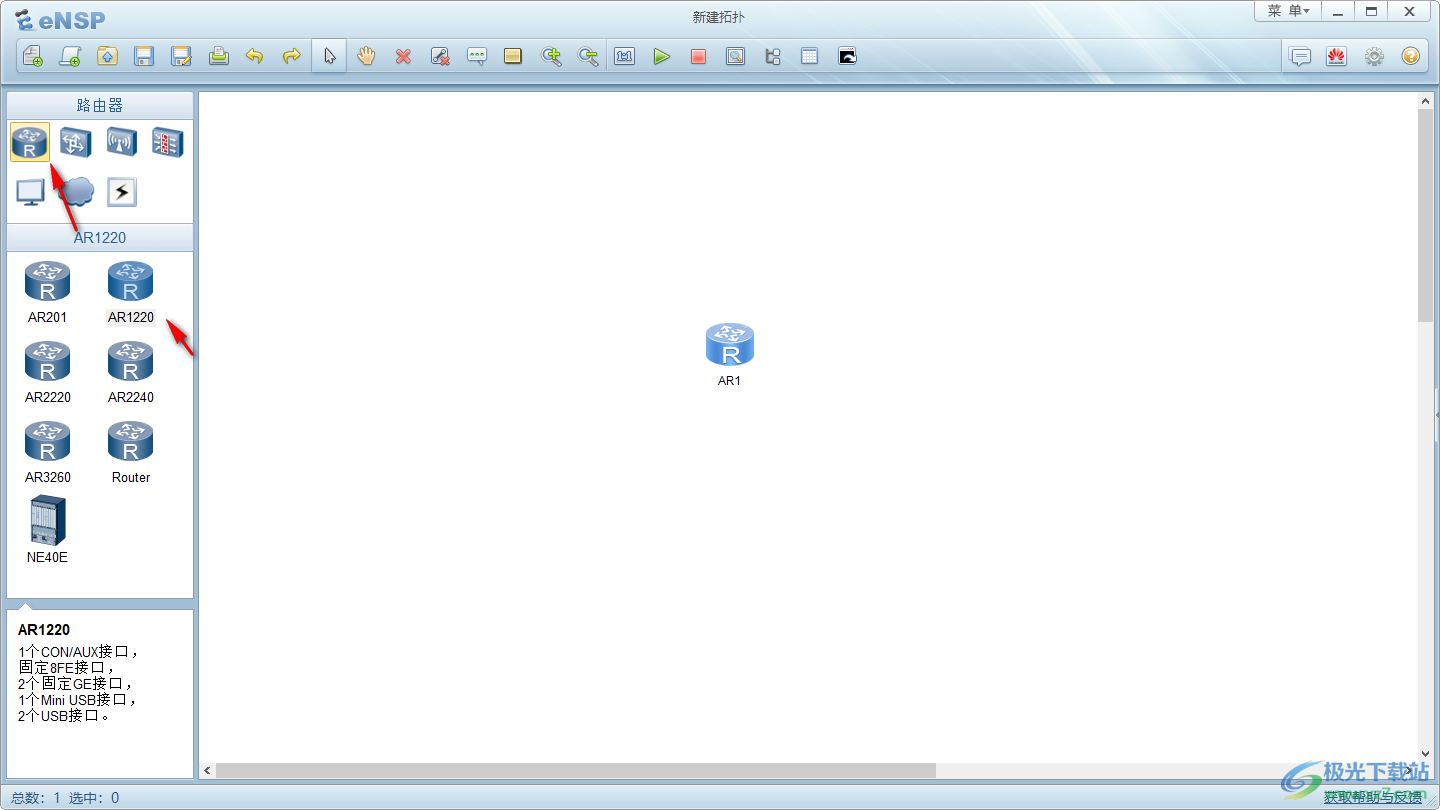Select the AR1 router on the canvas
The width and height of the screenshot is (1440, 810).
(730, 345)
